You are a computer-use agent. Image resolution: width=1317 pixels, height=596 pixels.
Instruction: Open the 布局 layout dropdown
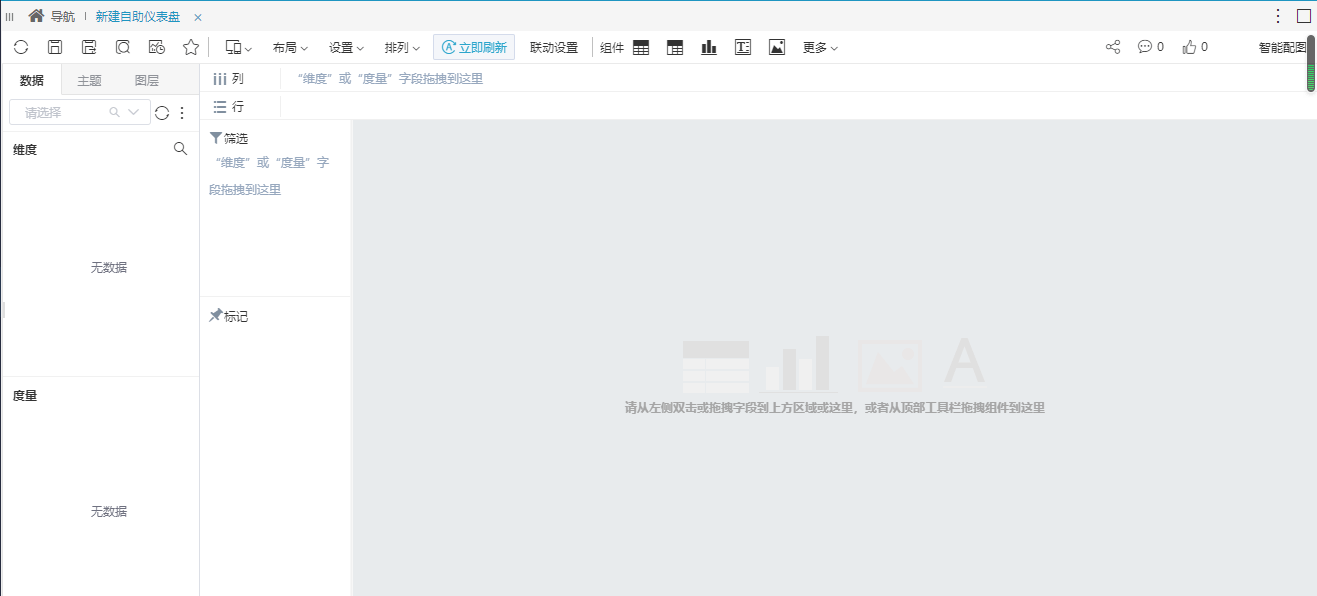289,46
